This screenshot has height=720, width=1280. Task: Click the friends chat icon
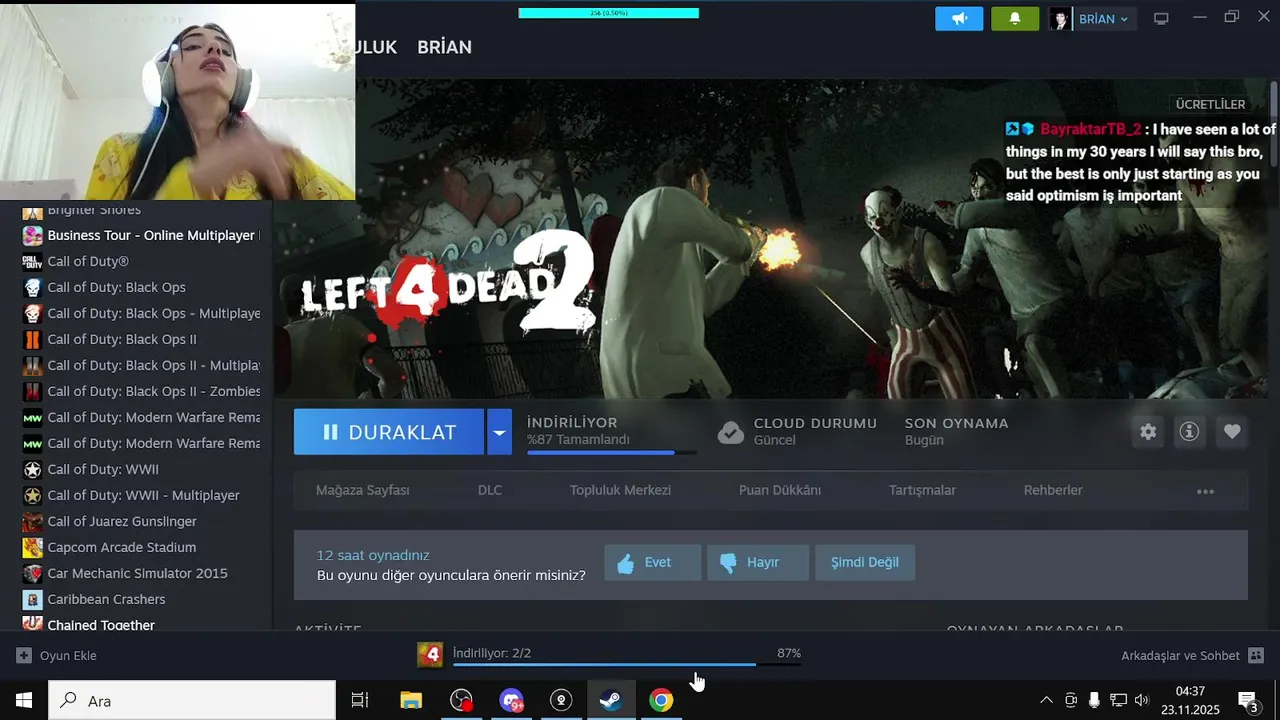[1256, 656]
